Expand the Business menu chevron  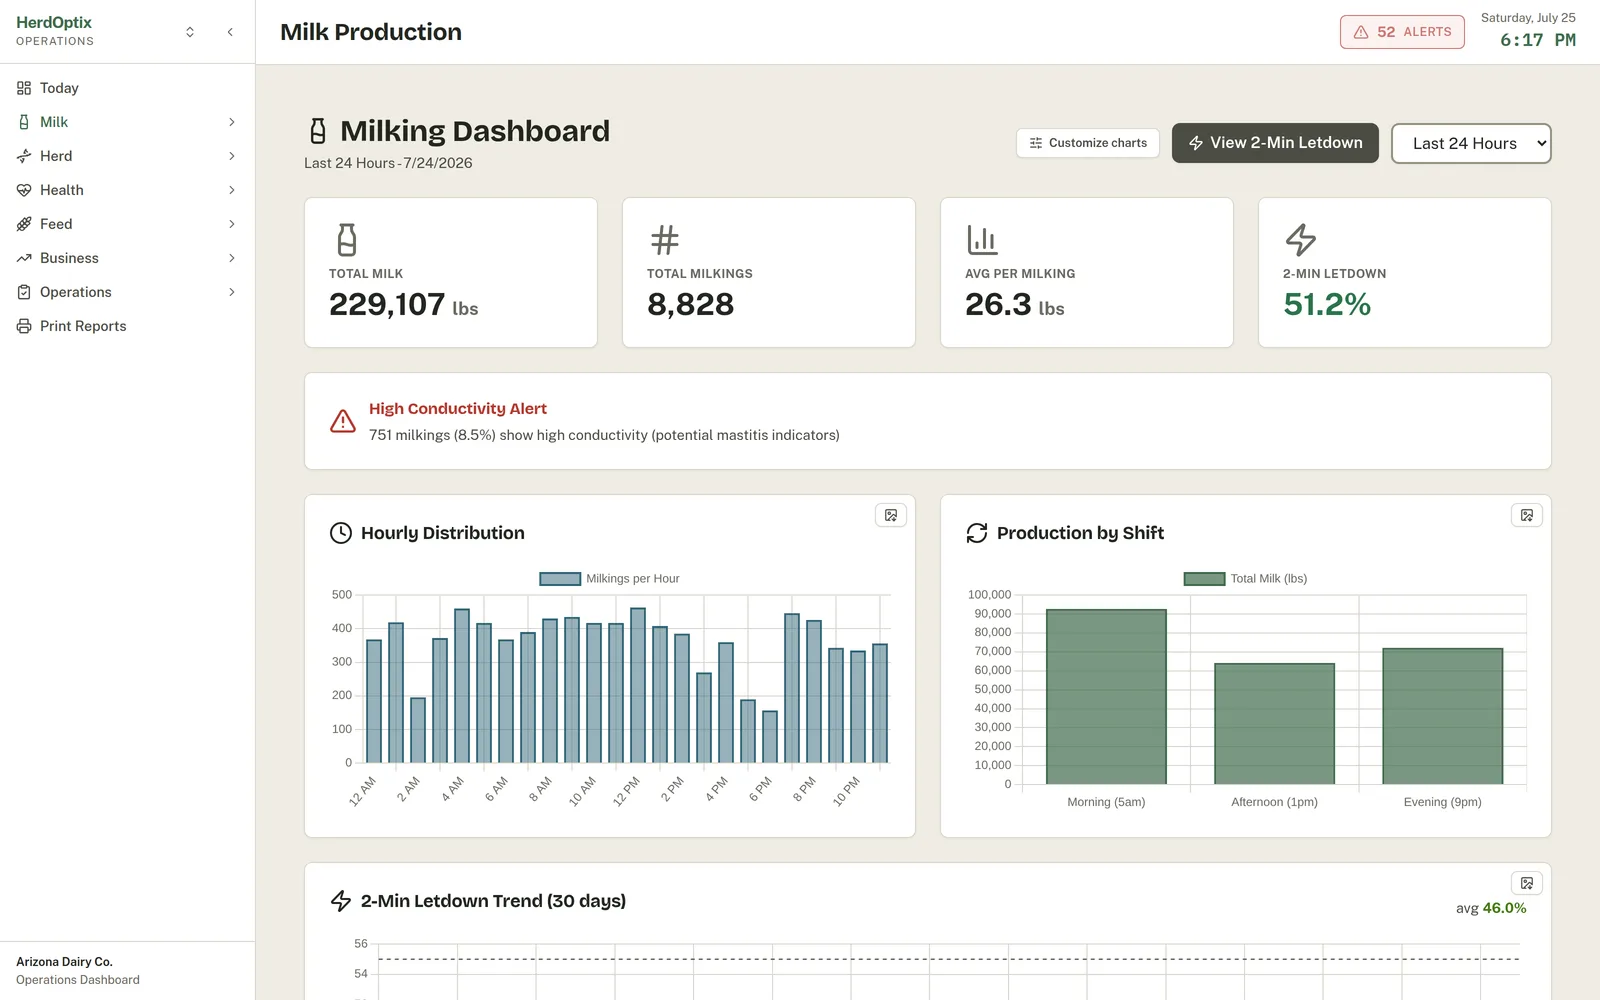click(232, 258)
